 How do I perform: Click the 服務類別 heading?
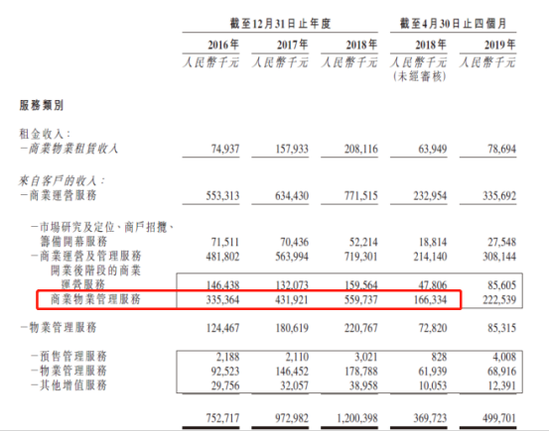coord(41,105)
